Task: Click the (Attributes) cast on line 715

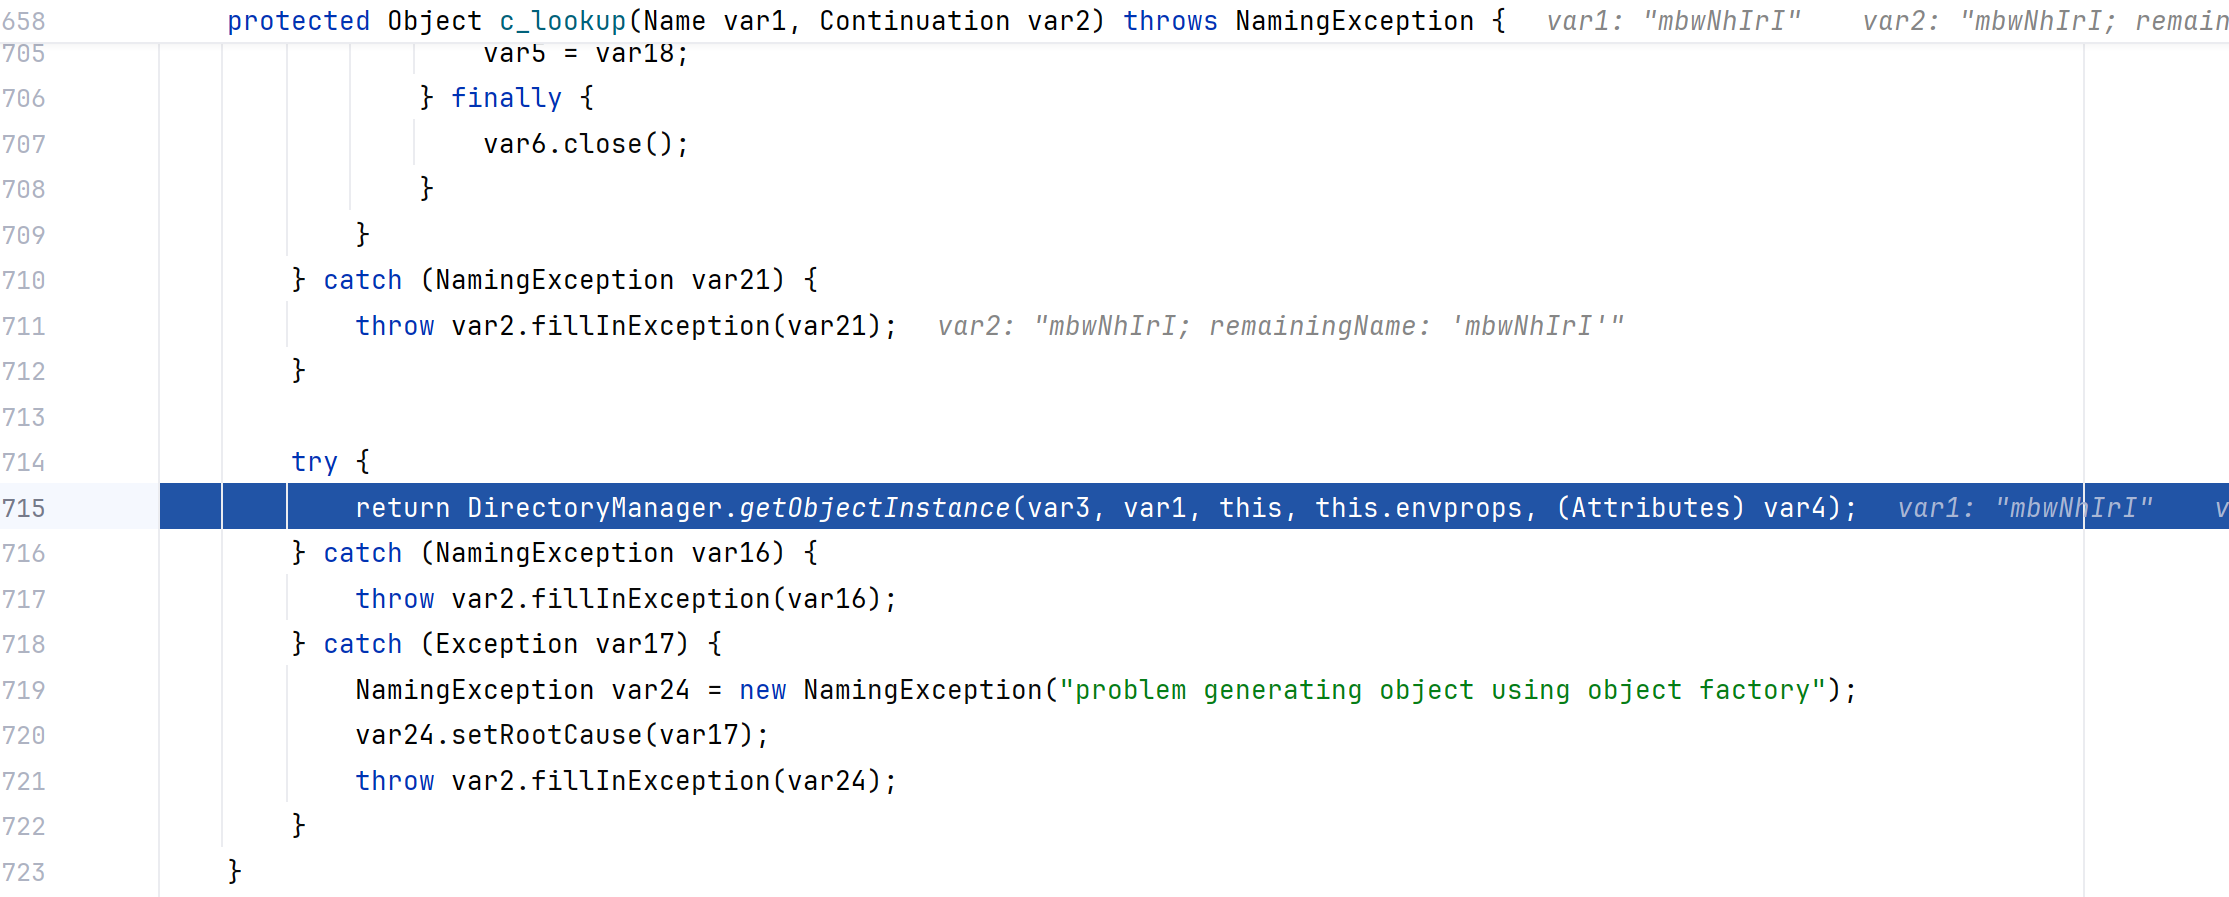Action: 1651,508
